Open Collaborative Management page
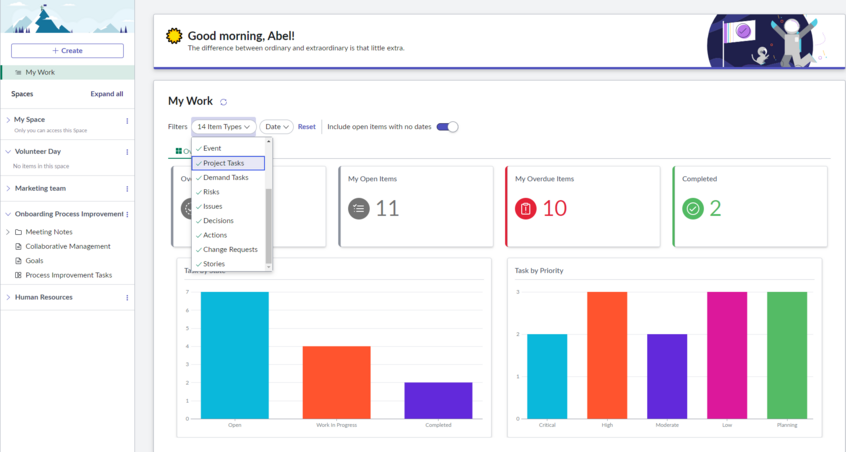The width and height of the screenshot is (846, 452). pos(68,246)
